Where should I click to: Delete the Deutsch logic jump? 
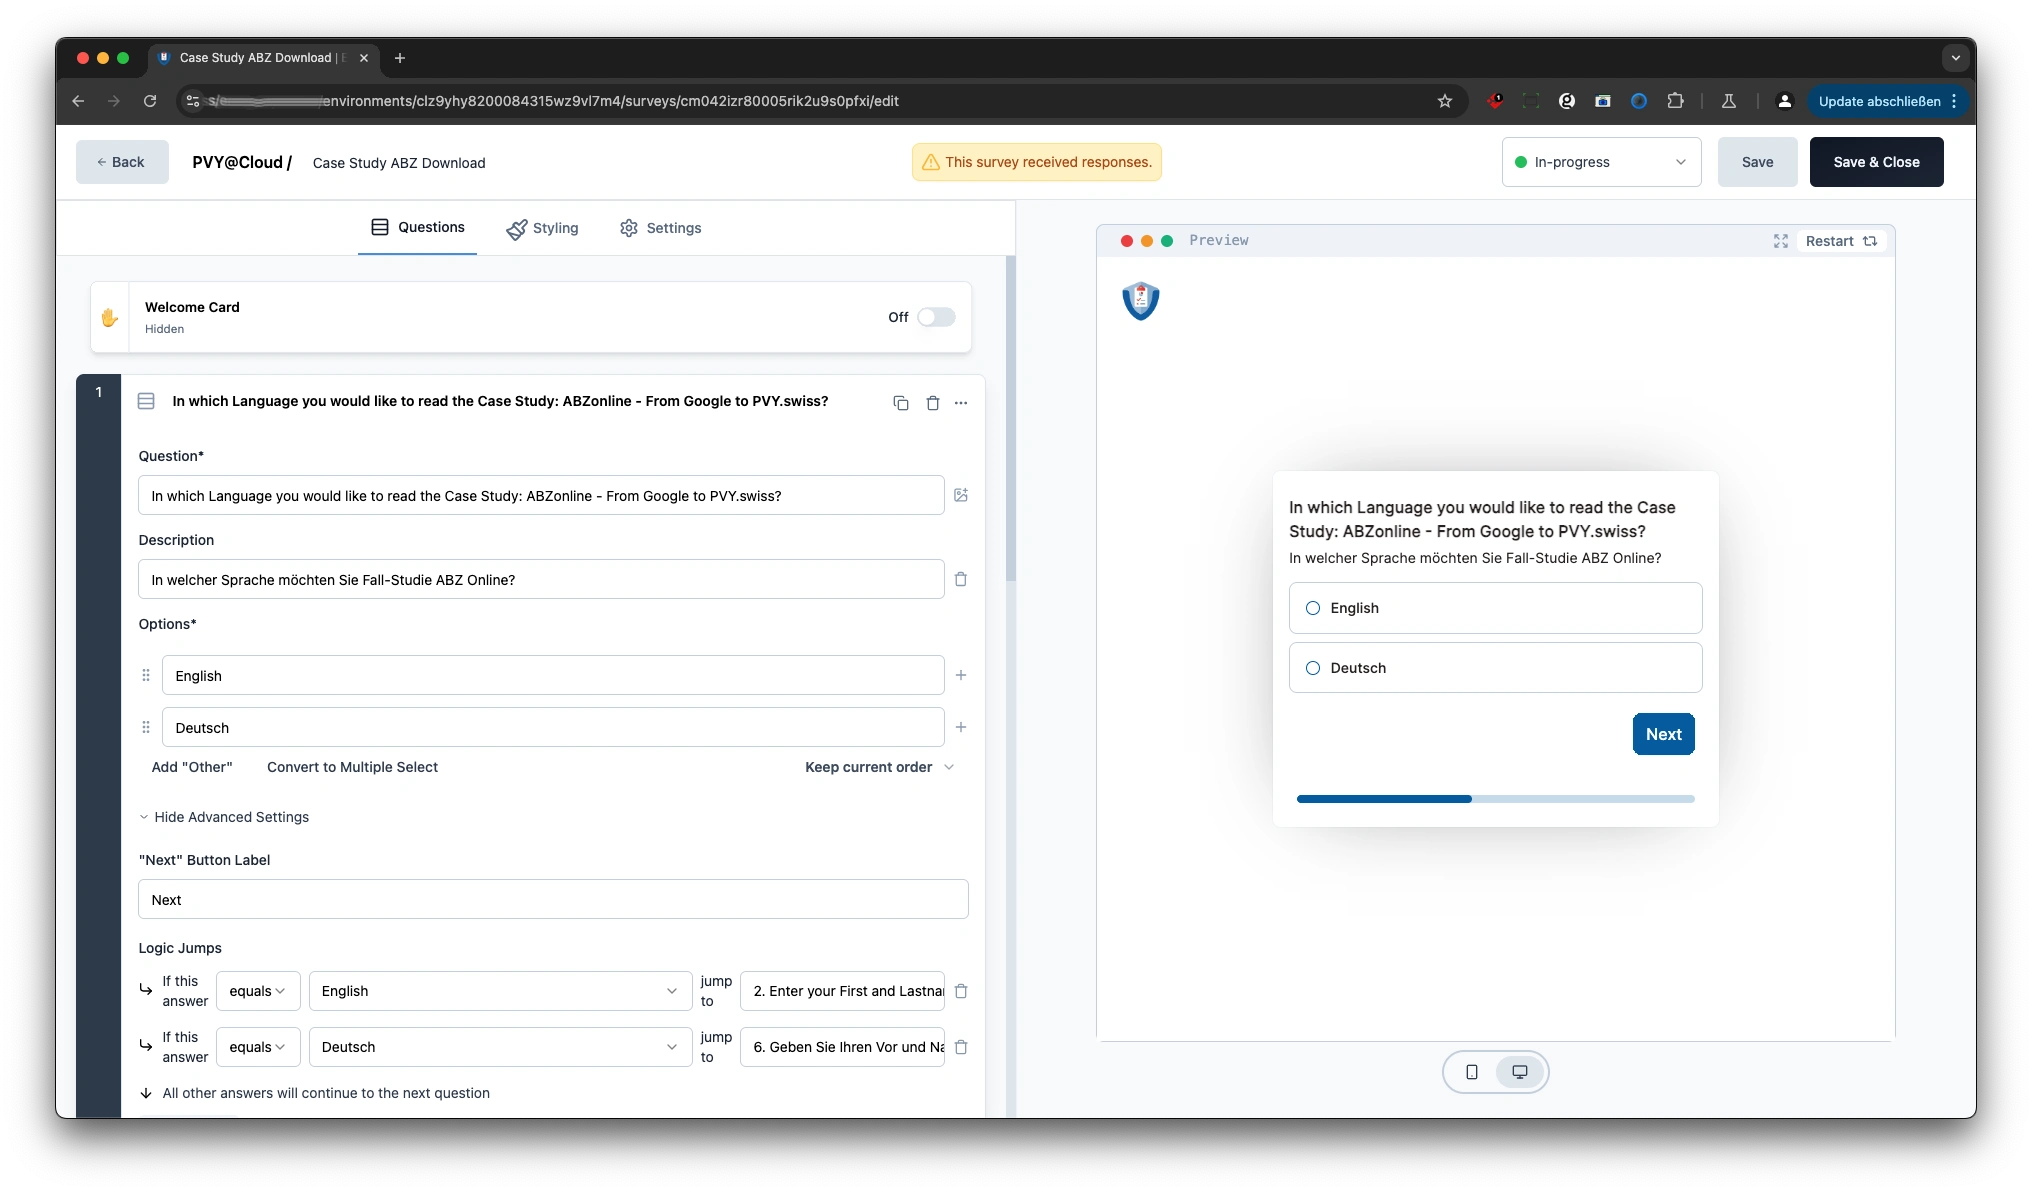click(961, 1047)
